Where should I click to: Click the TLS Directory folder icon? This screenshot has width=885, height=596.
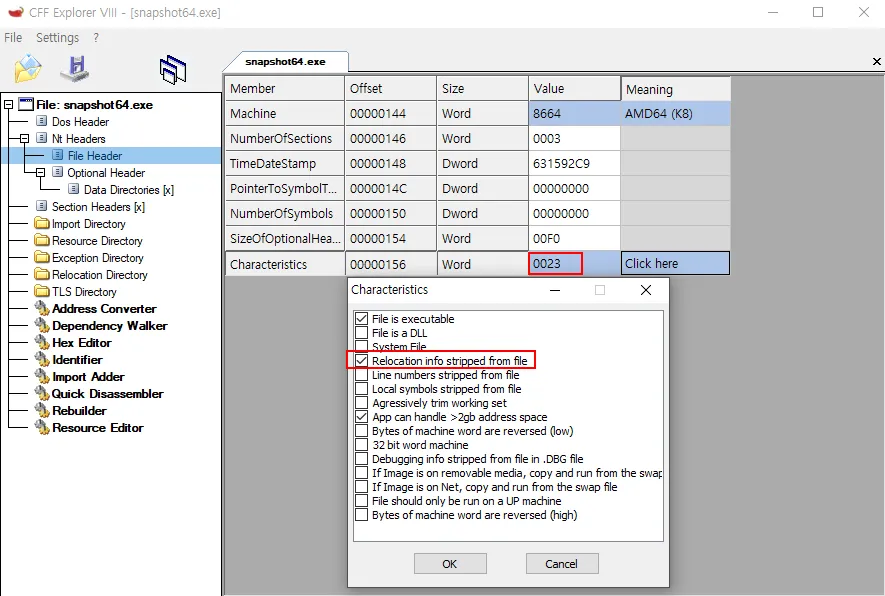tap(42, 291)
